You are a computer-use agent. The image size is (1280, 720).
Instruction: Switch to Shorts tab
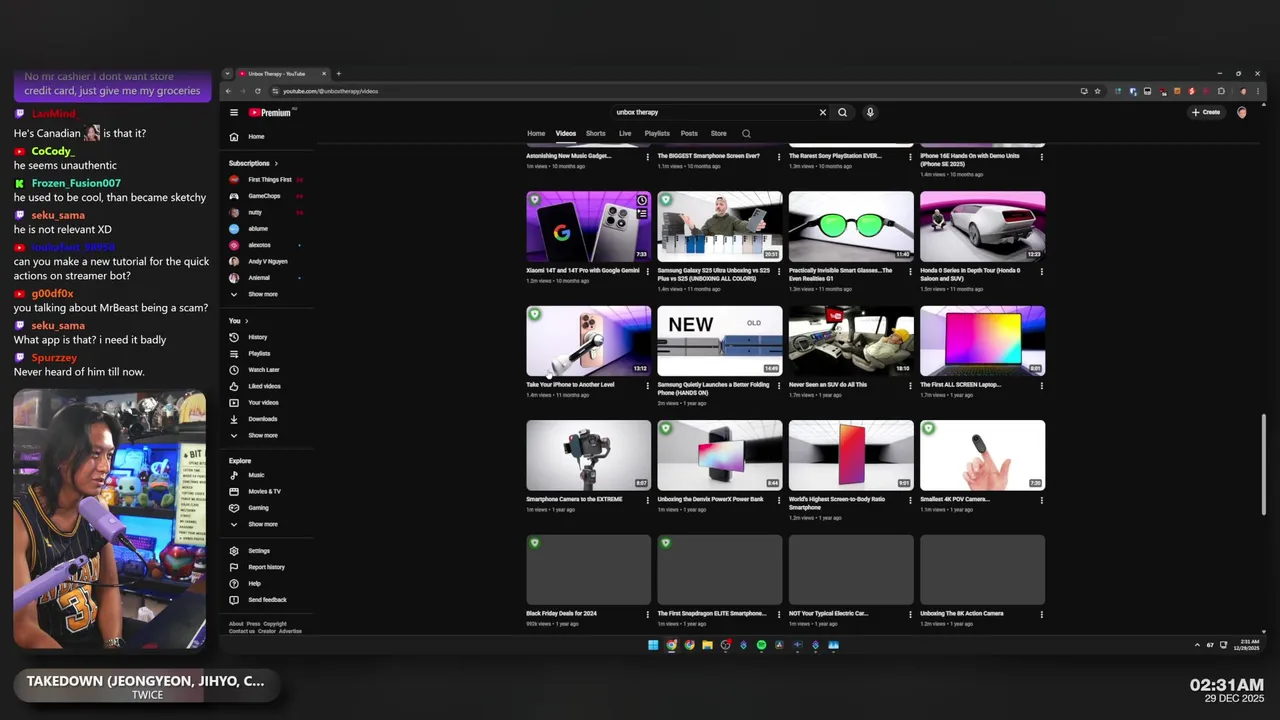[595, 134]
